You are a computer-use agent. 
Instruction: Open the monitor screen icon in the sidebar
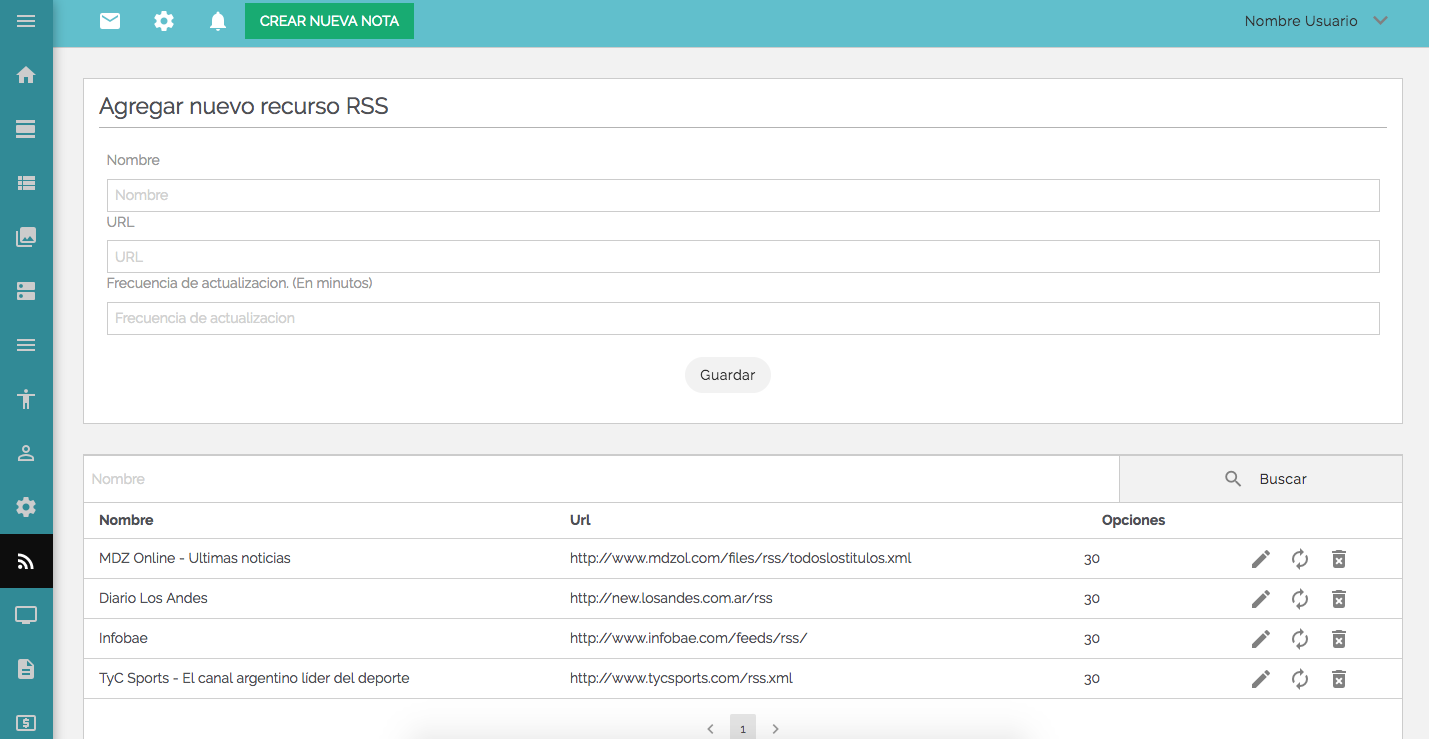point(26,615)
